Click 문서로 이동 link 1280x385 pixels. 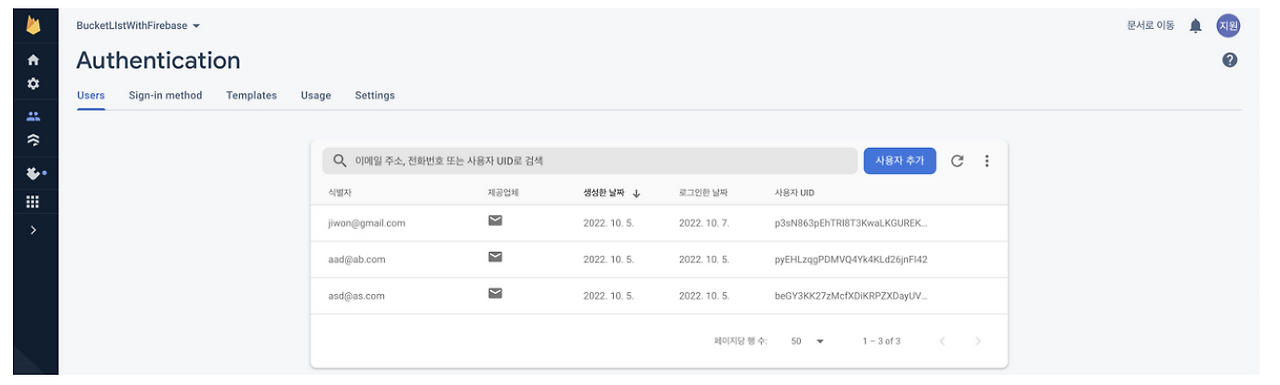pyautogui.click(x=1151, y=26)
